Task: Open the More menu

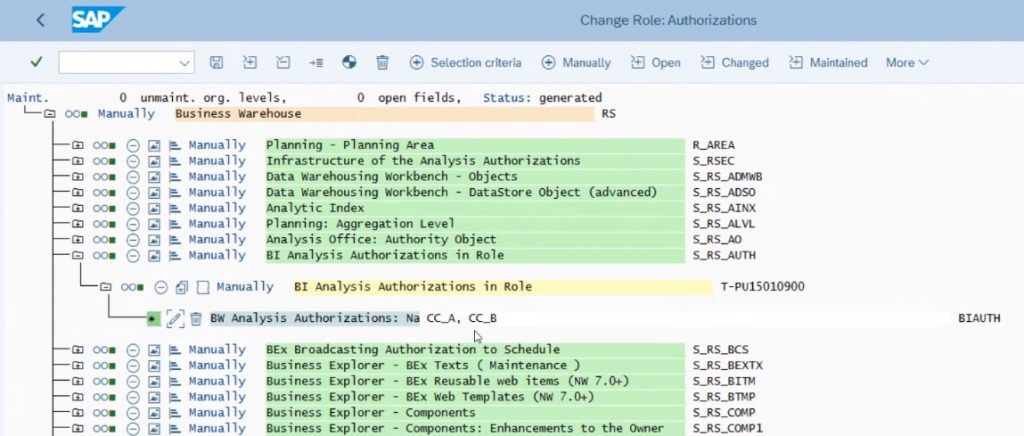Action: tap(907, 63)
